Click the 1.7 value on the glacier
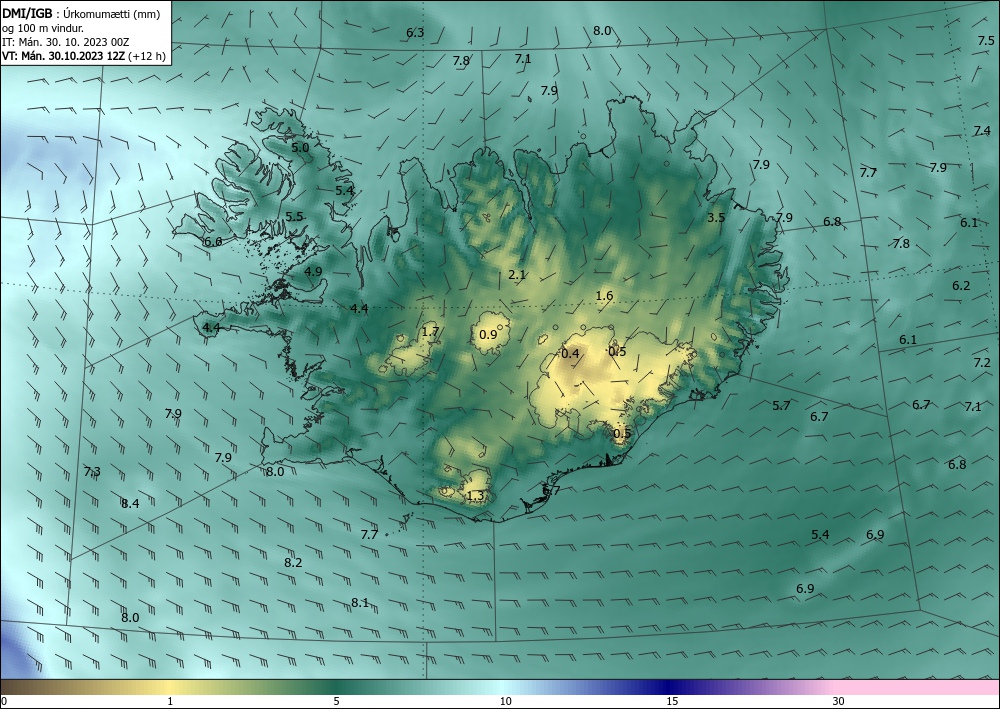This screenshot has height=709, width=1000. [430, 332]
